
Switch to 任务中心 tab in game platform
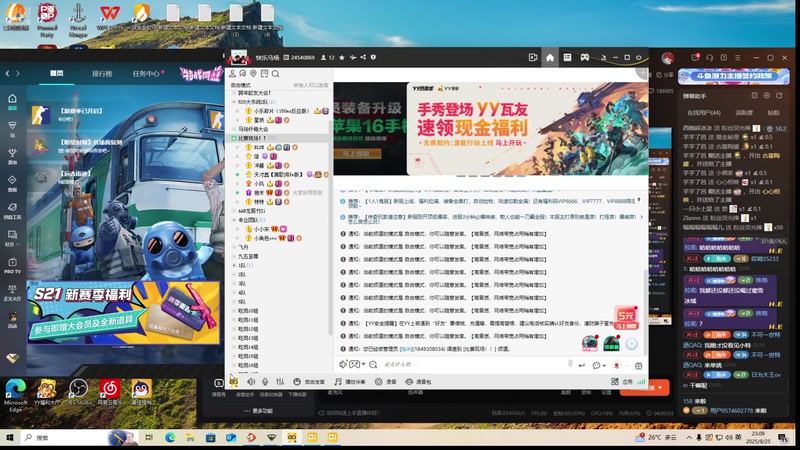tap(146, 73)
